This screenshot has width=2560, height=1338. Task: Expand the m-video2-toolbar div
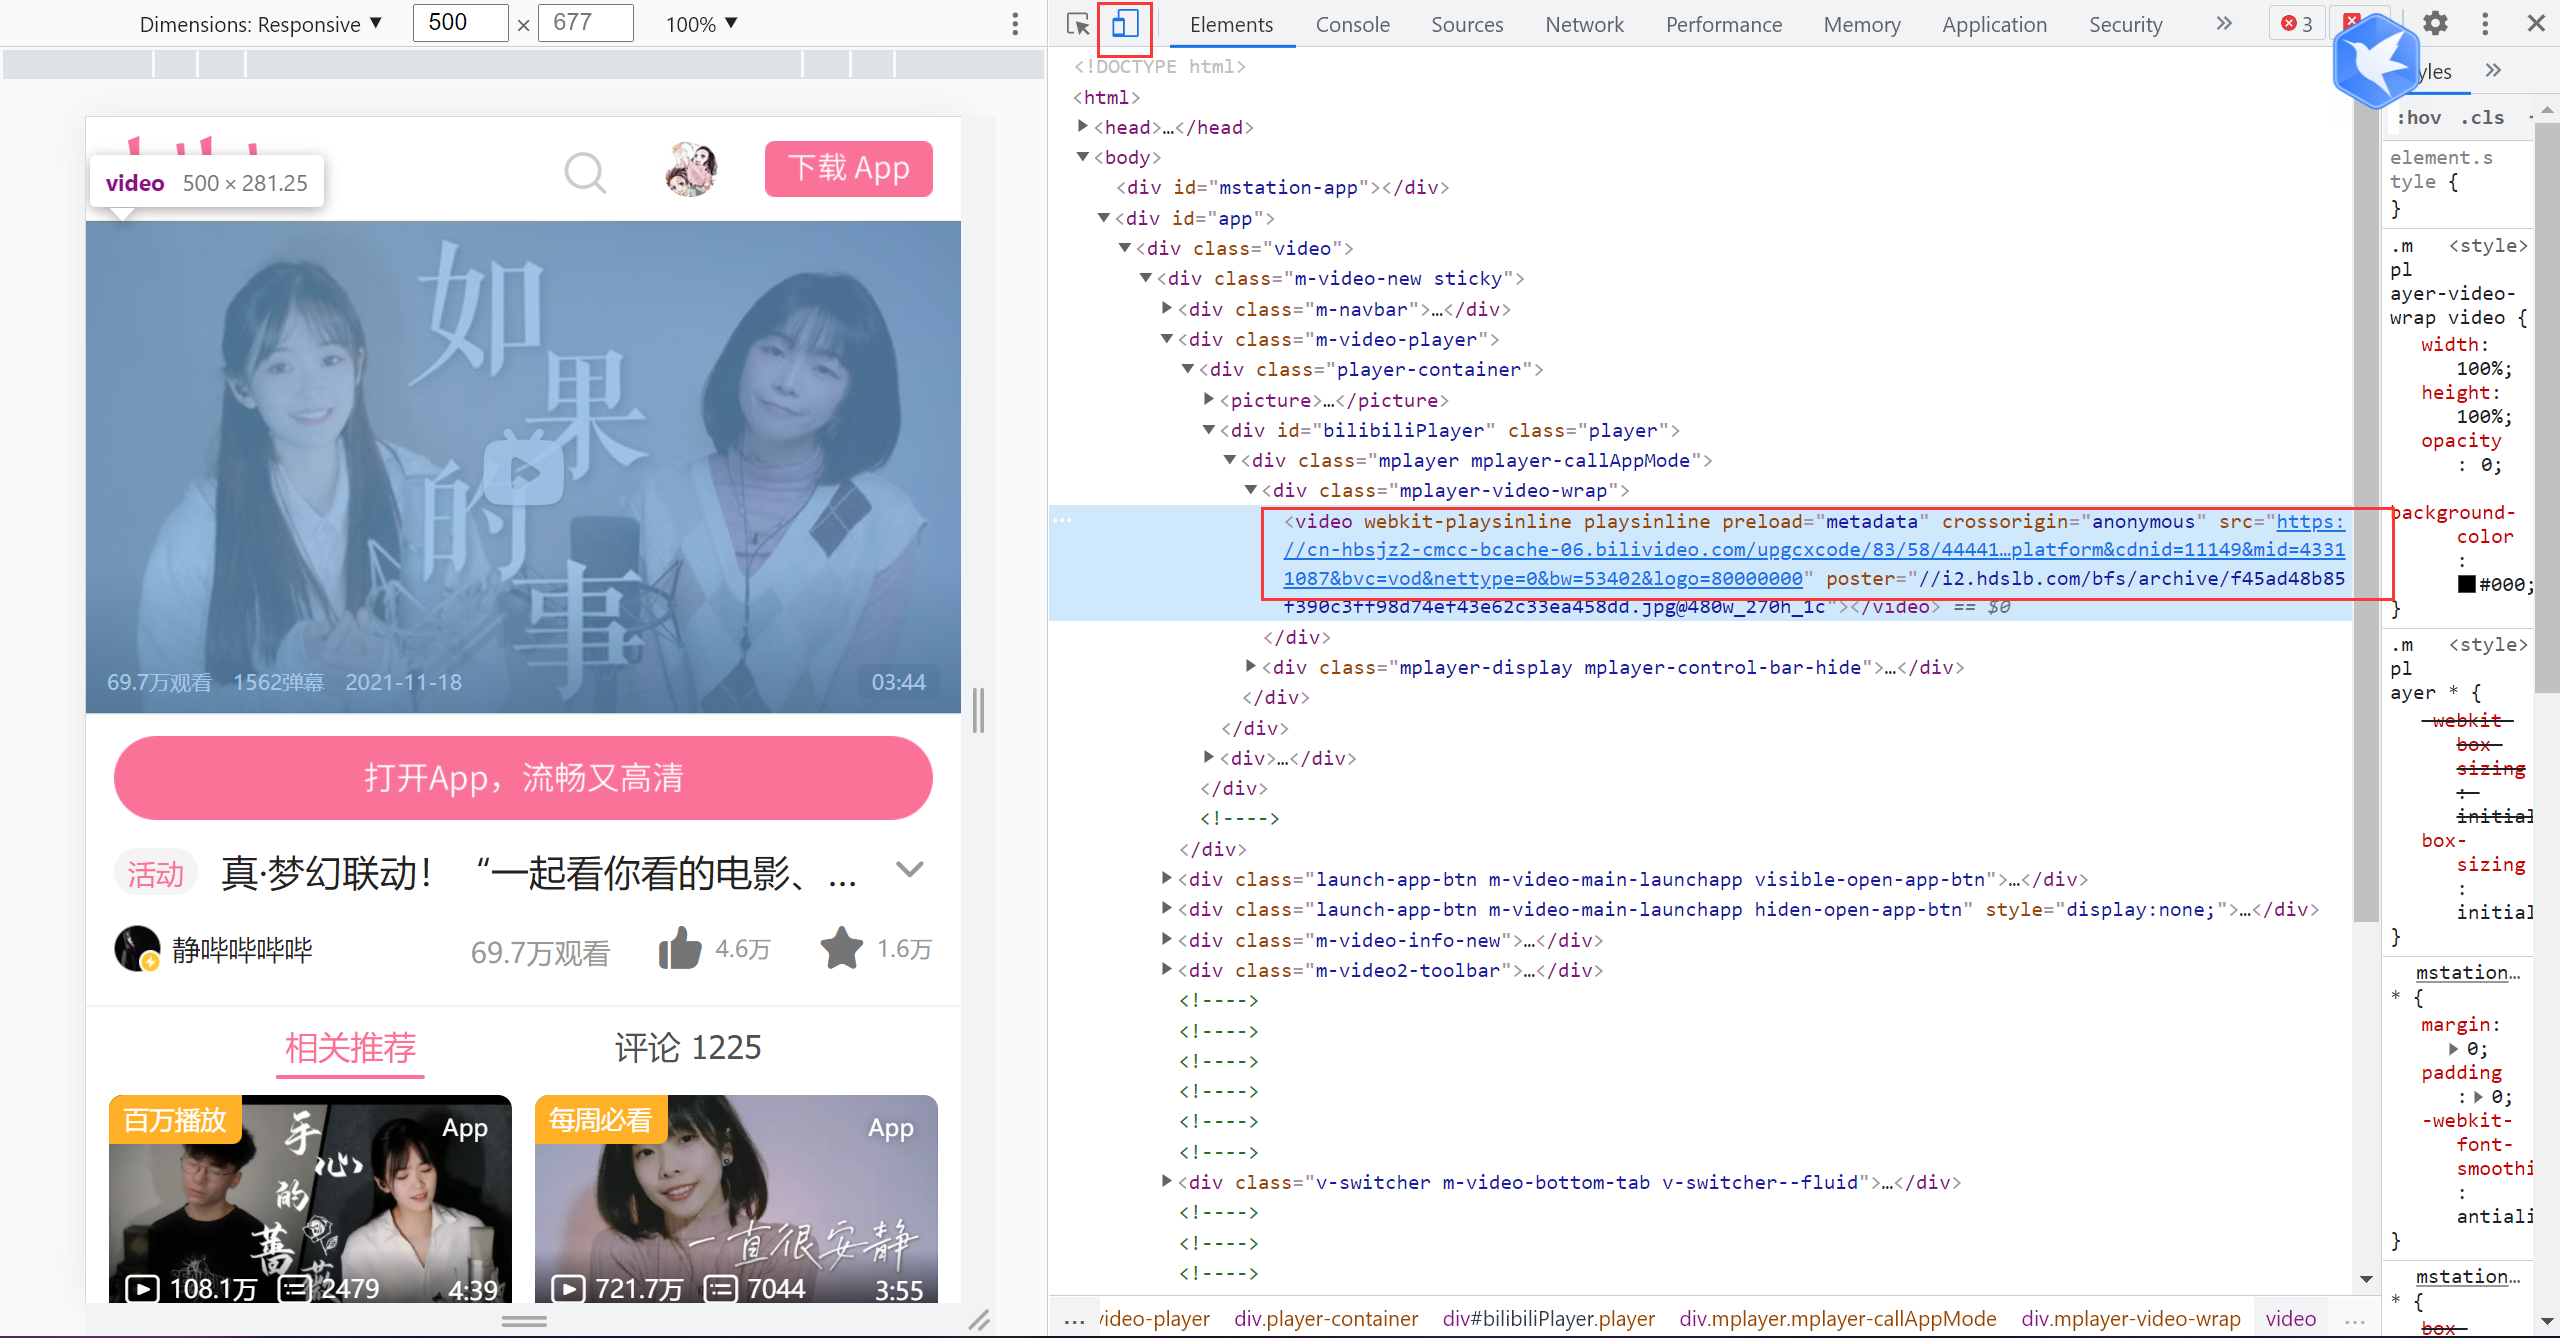tap(1166, 969)
